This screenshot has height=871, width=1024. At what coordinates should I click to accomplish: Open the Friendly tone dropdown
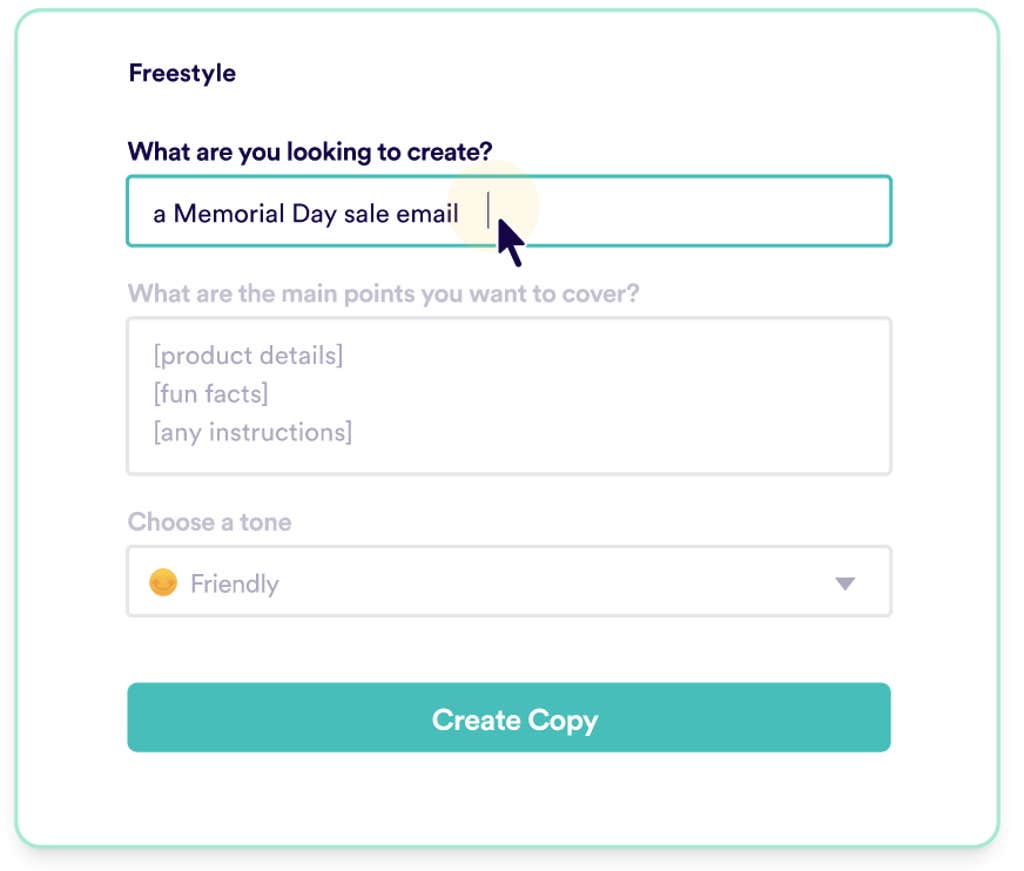click(x=508, y=582)
